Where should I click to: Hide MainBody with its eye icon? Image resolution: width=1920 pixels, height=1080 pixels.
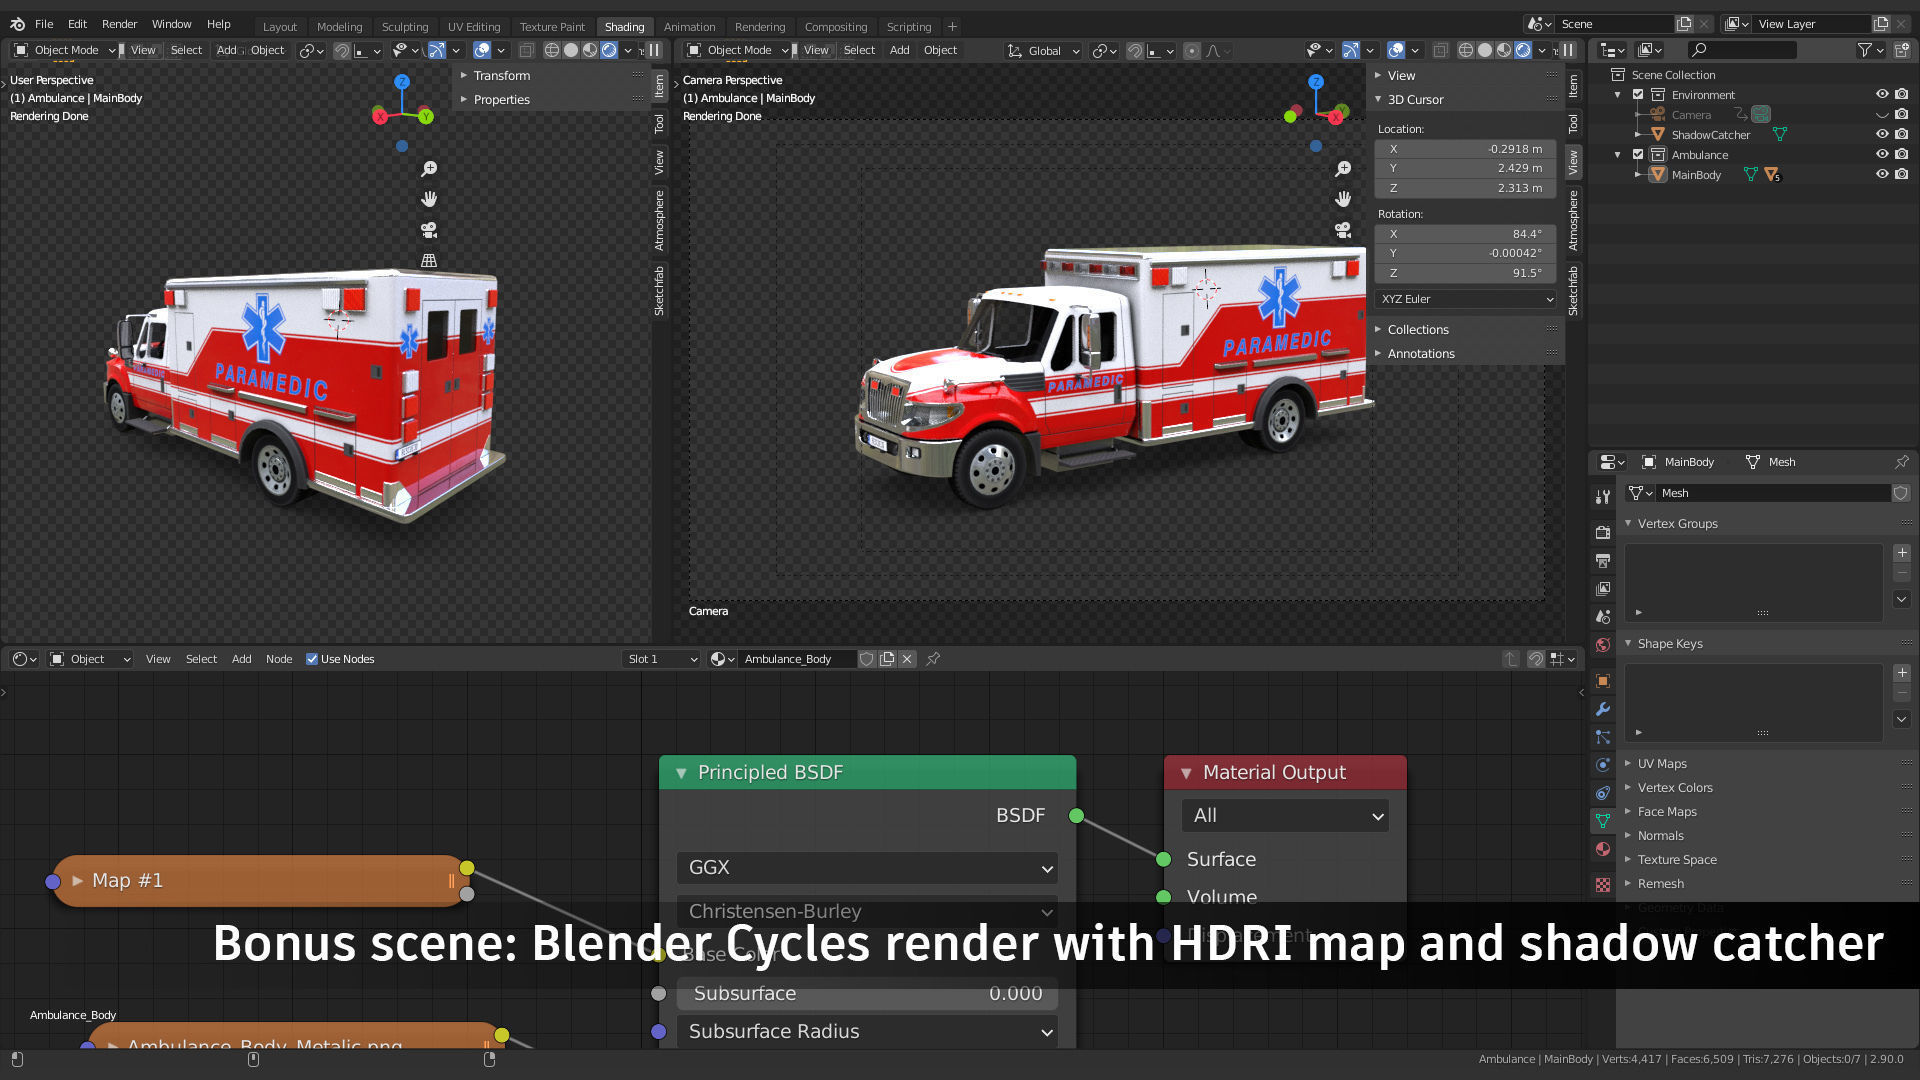tap(1882, 174)
